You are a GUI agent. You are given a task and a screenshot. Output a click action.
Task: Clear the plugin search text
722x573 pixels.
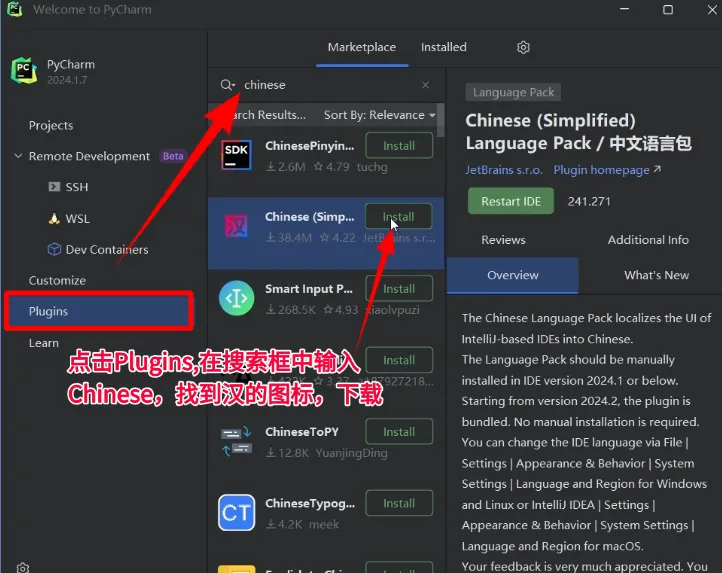click(425, 85)
